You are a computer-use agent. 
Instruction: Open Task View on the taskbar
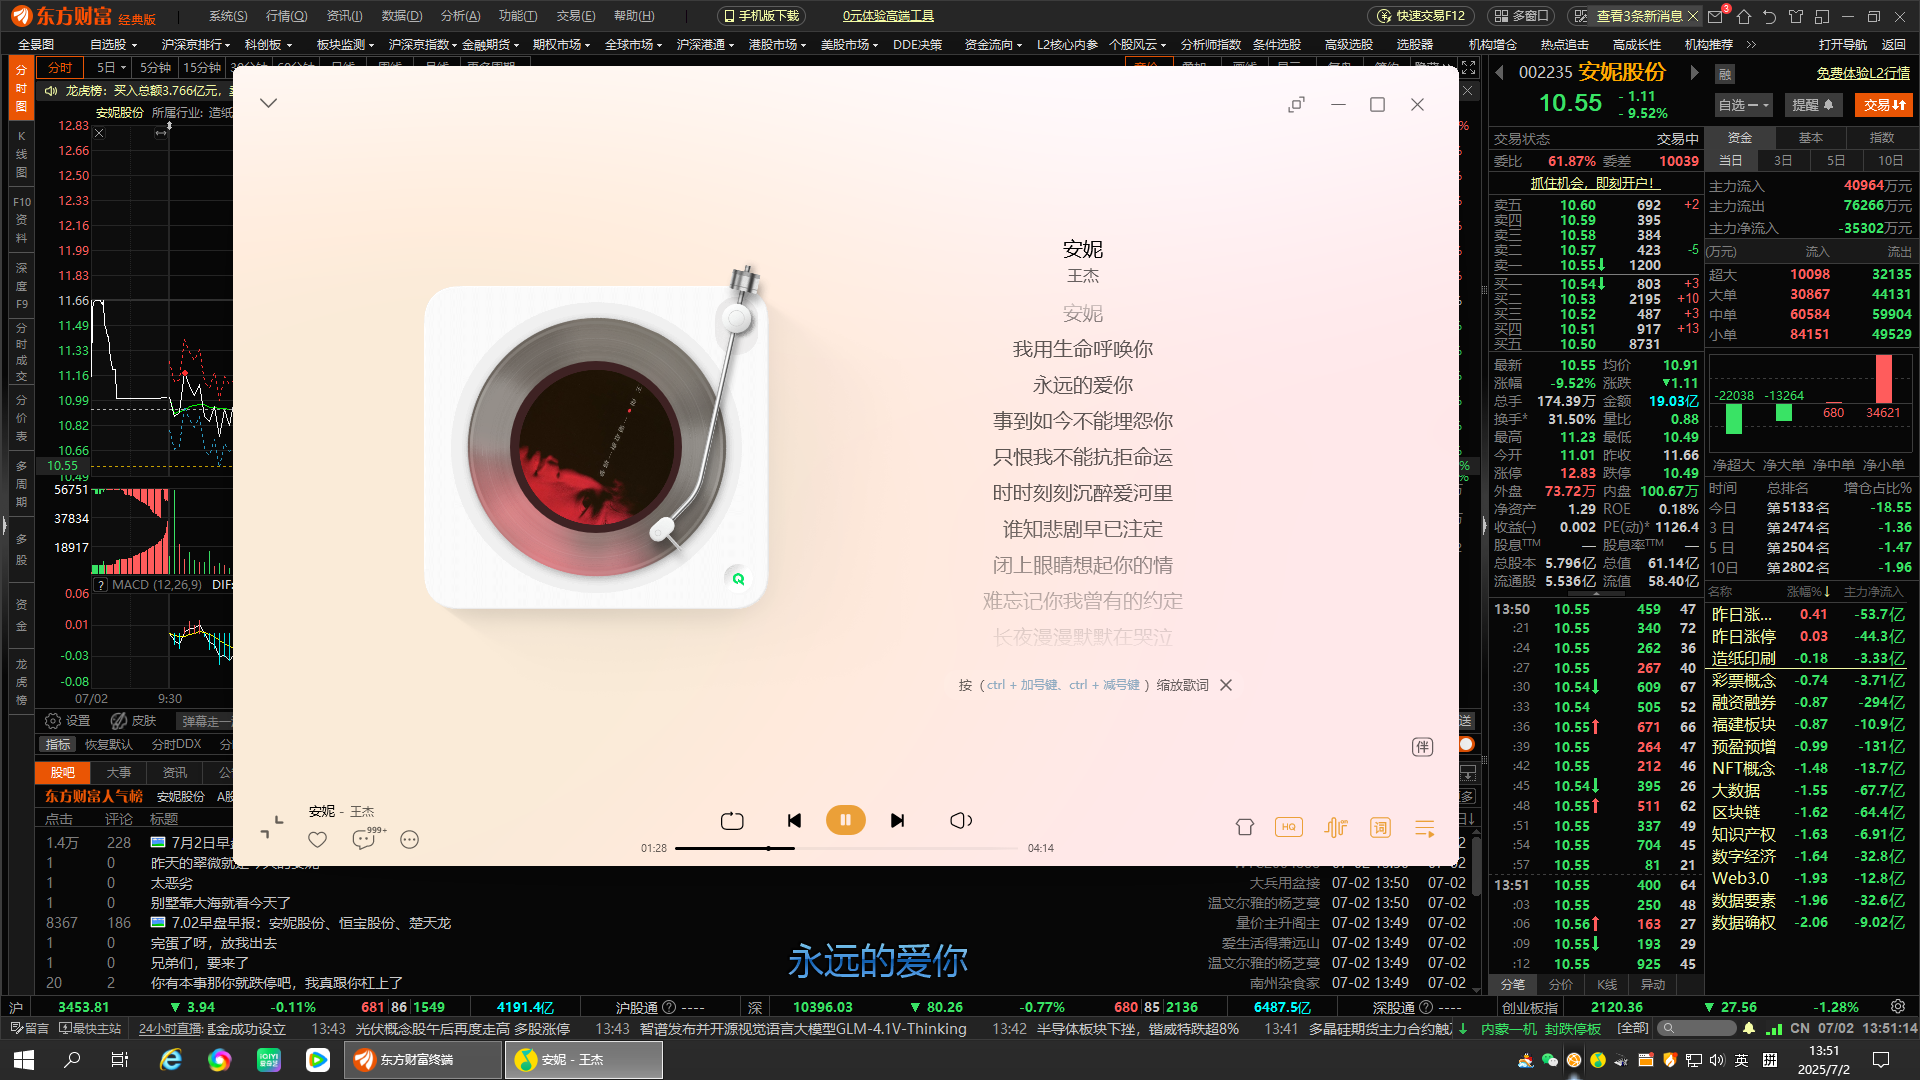pyautogui.click(x=120, y=1060)
